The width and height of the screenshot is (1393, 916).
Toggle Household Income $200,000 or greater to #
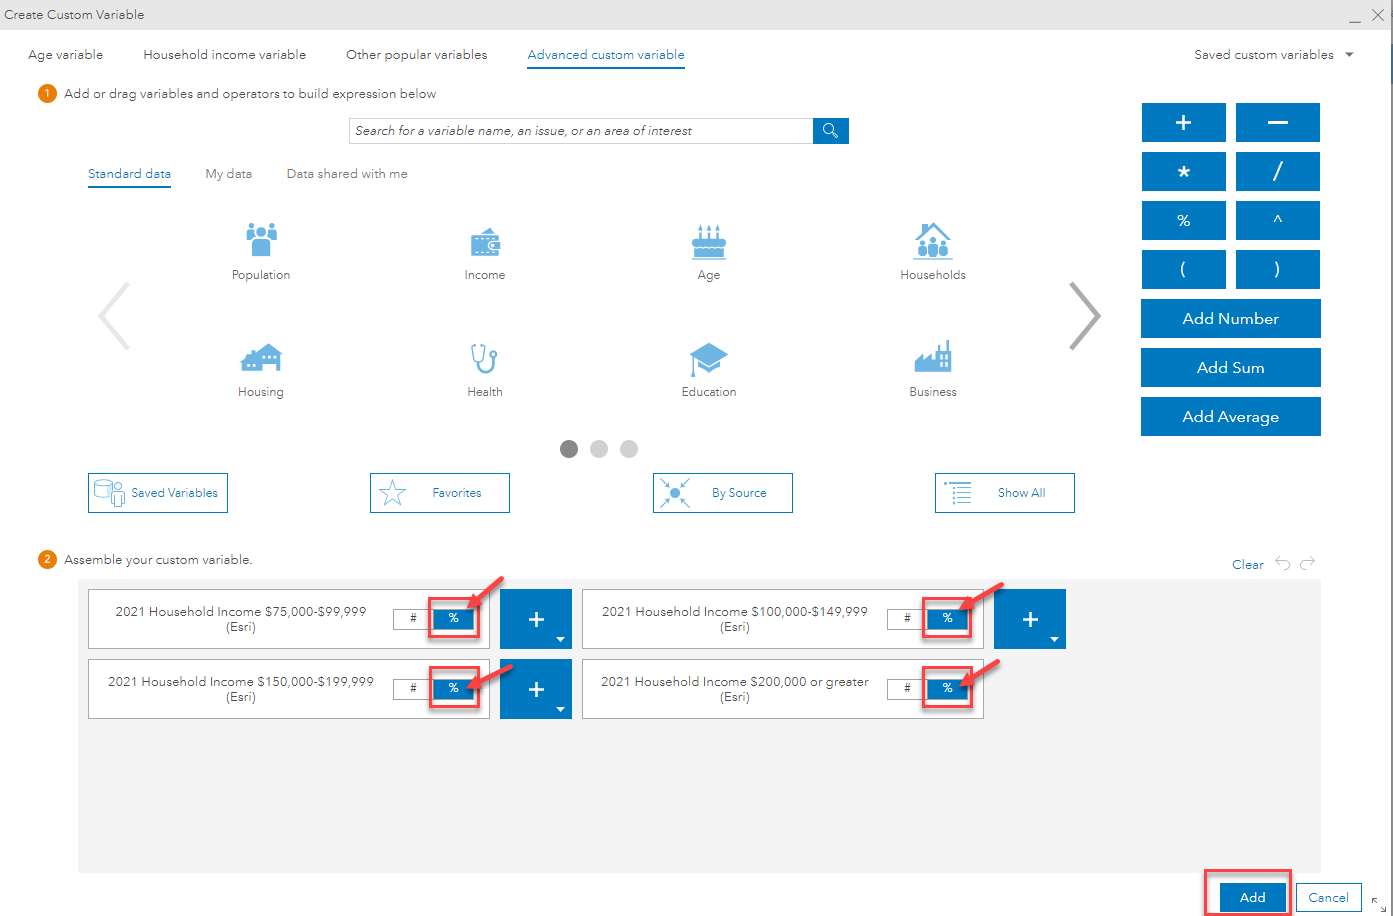coord(906,688)
